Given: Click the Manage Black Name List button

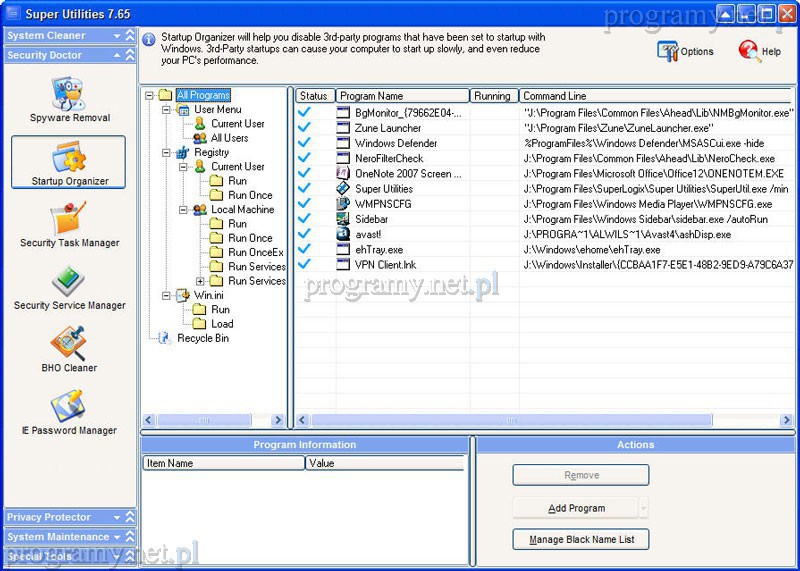Looking at the screenshot, I should coord(580,540).
